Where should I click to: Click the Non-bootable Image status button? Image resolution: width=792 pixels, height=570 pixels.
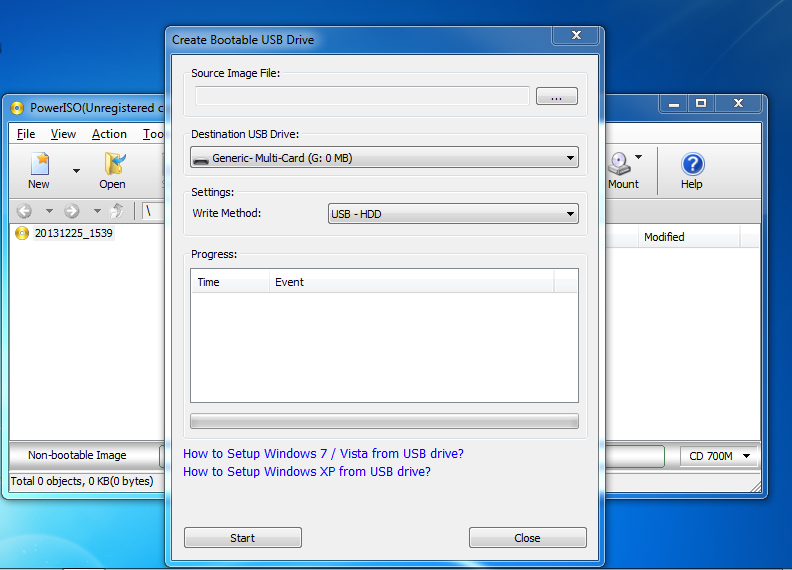pos(77,455)
